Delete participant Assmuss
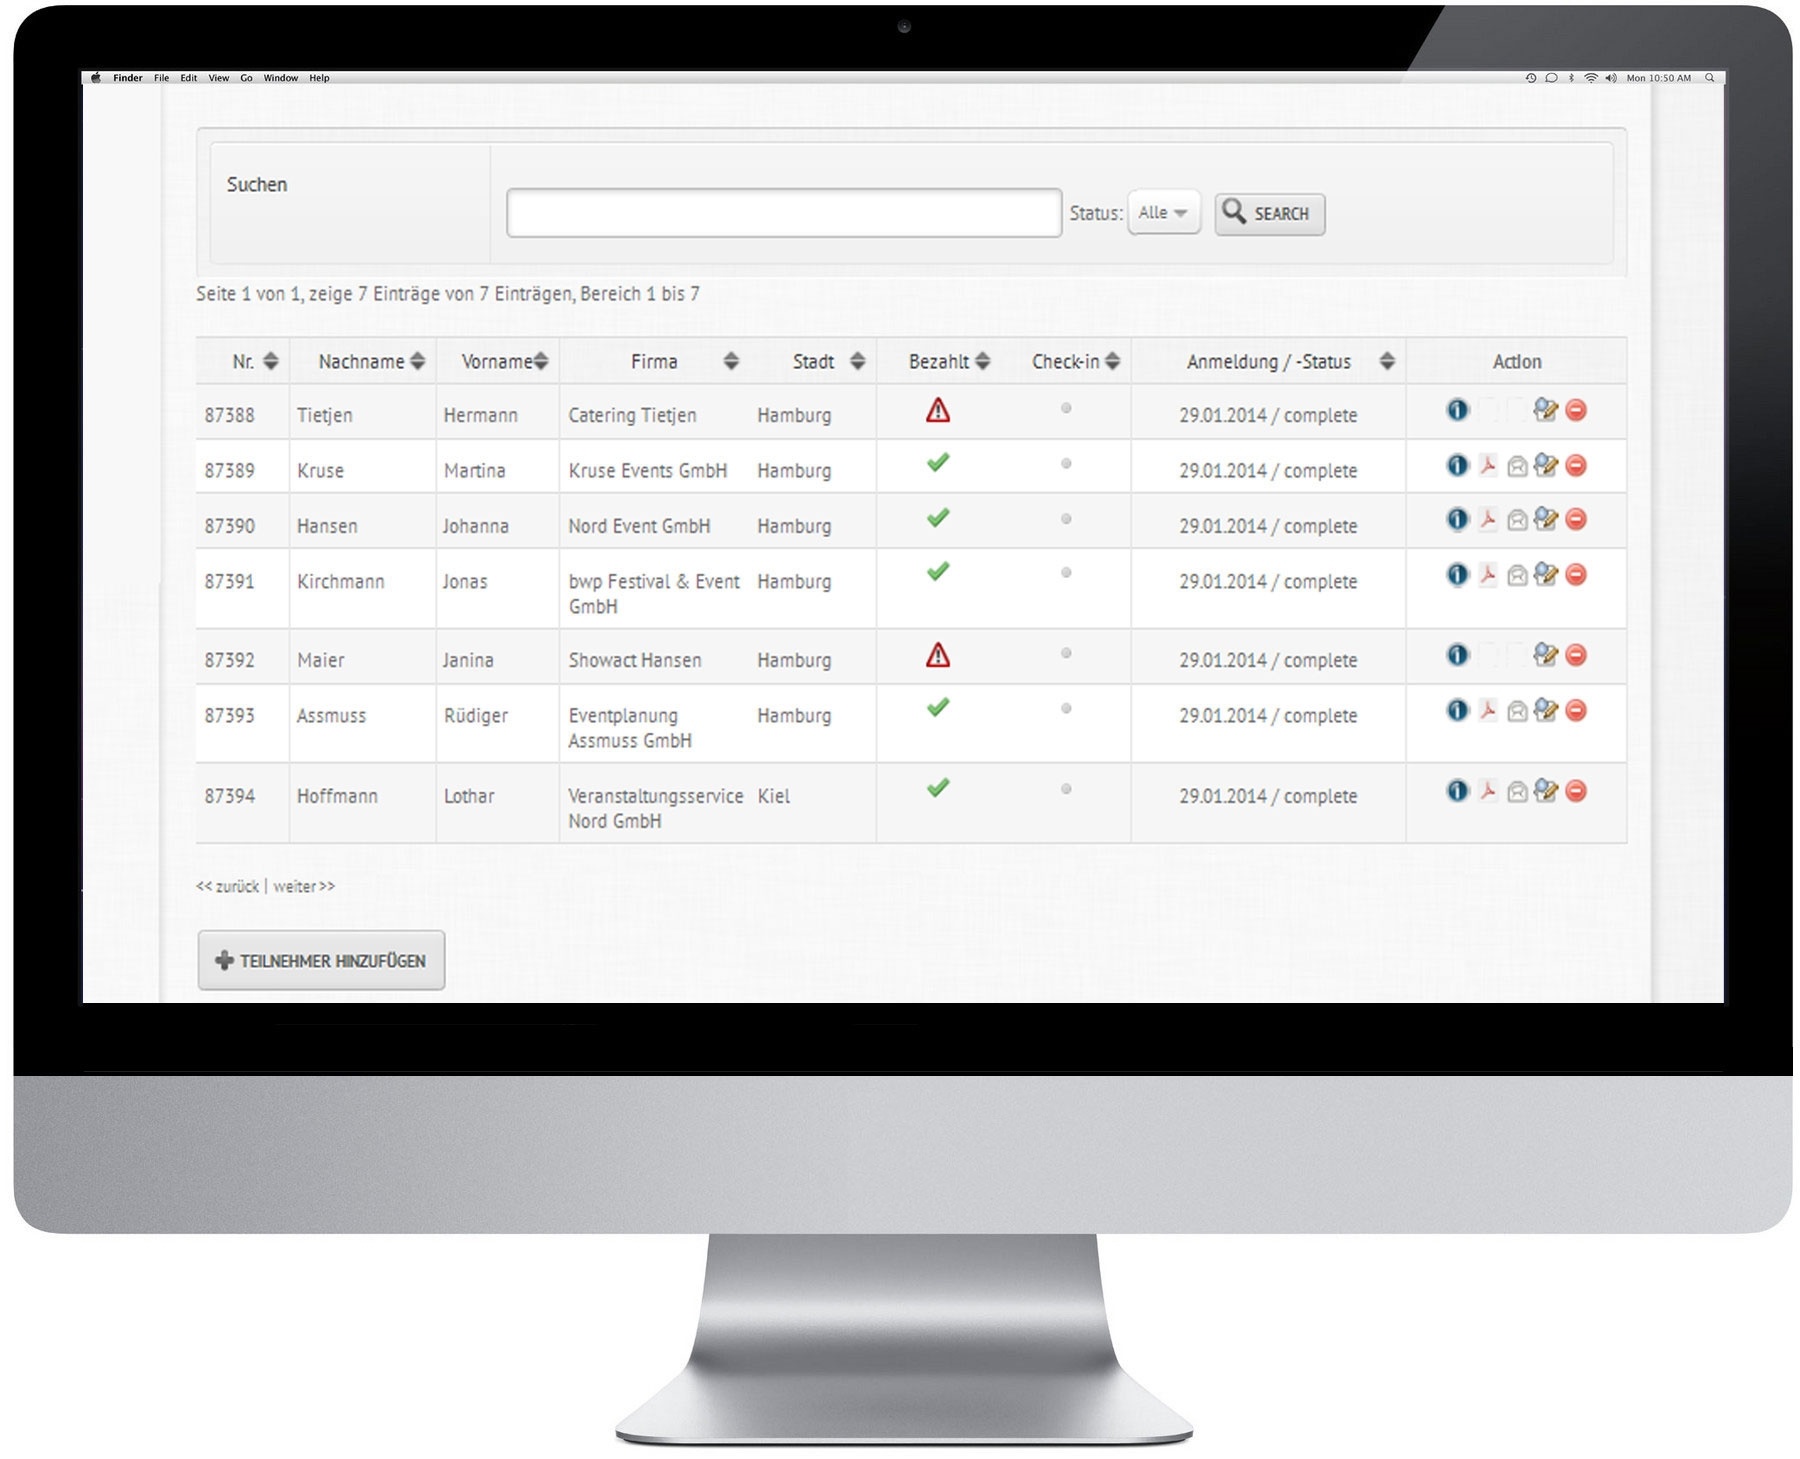This screenshot has height=1459, width=1800. click(1576, 710)
